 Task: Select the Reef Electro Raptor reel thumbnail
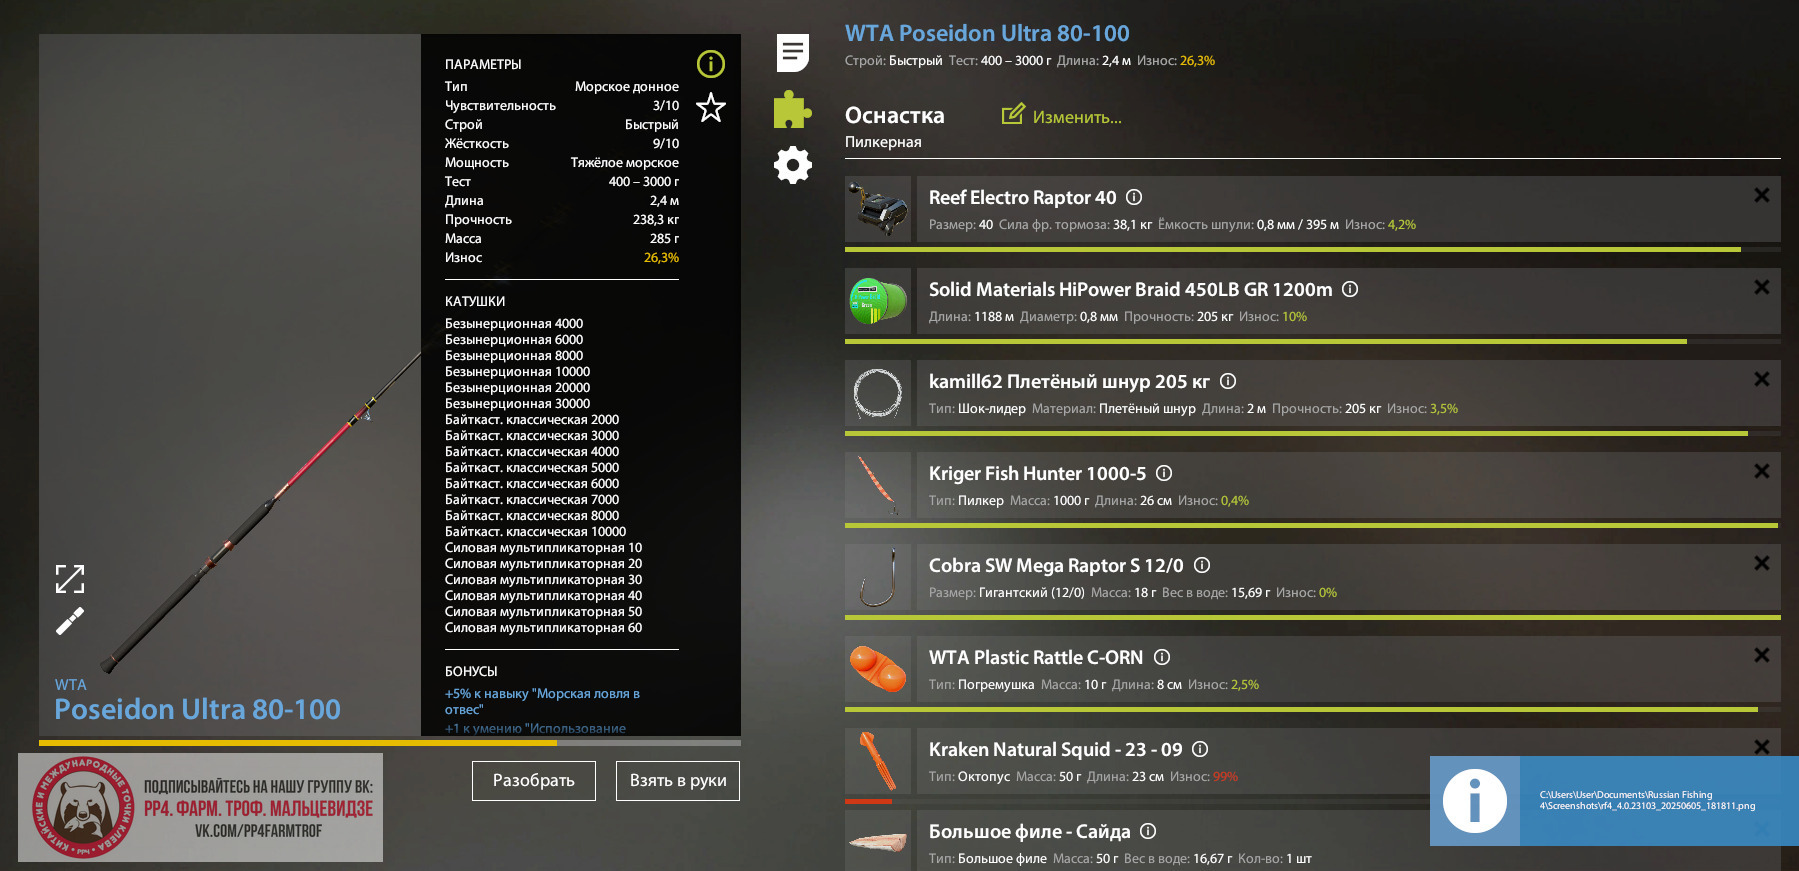[878, 209]
